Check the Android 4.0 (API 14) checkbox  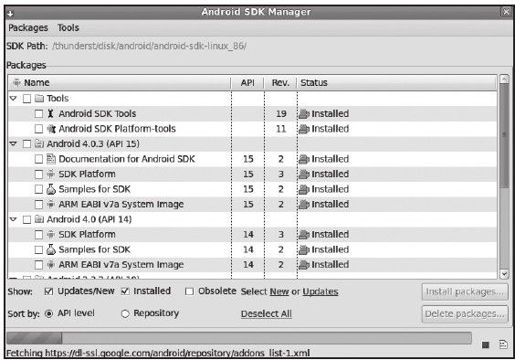[x=27, y=219]
